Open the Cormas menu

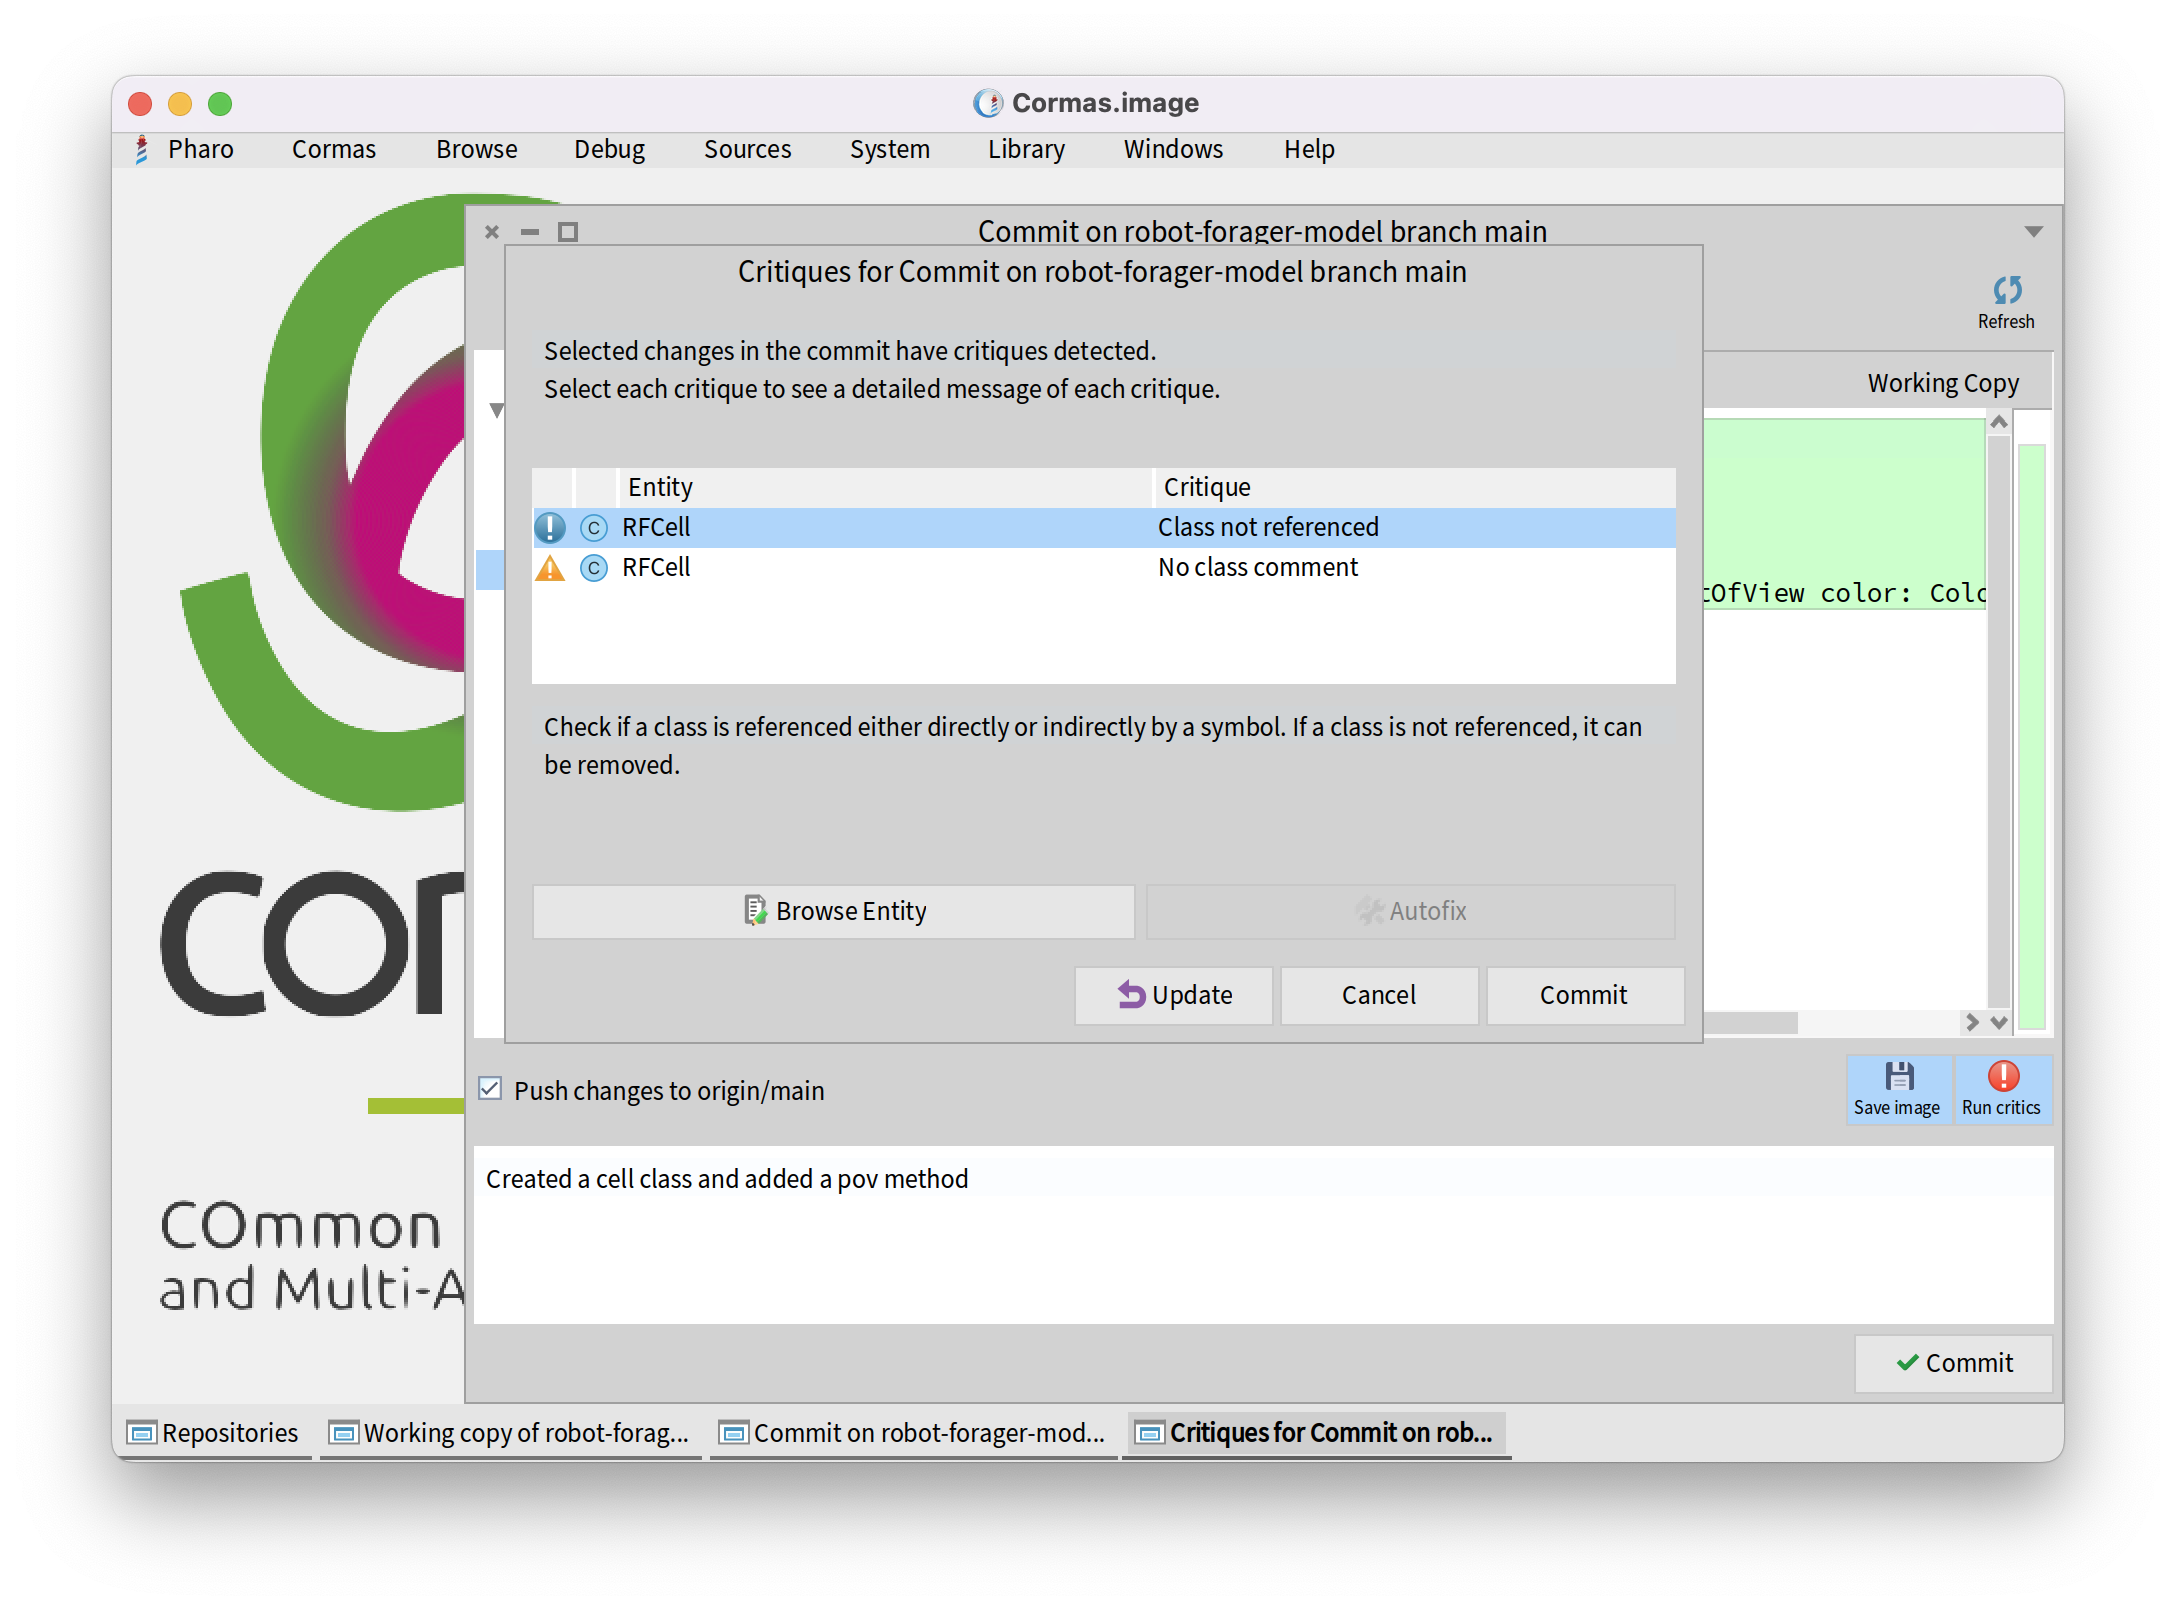(x=333, y=150)
